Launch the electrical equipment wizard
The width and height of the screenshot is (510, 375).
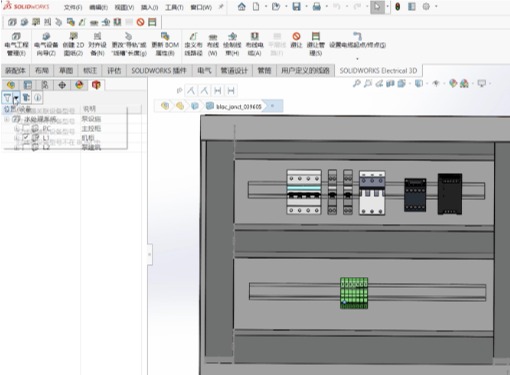[x=46, y=44]
